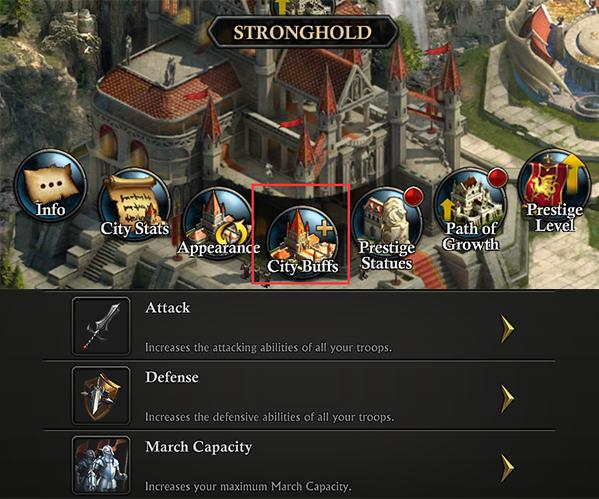The image size is (599, 499).
Task: Select the Appearance castle icon
Action: pyautogui.click(x=218, y=224)
